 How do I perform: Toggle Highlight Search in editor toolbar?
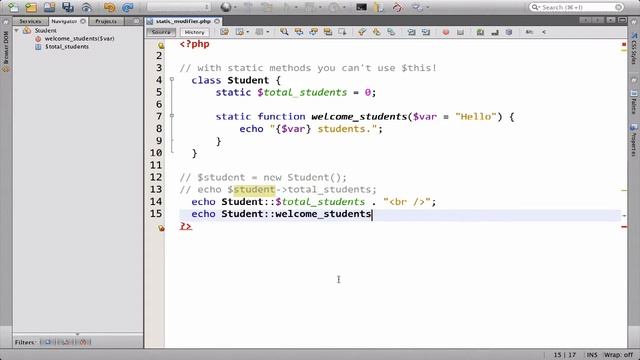click(x=328, y=32)
